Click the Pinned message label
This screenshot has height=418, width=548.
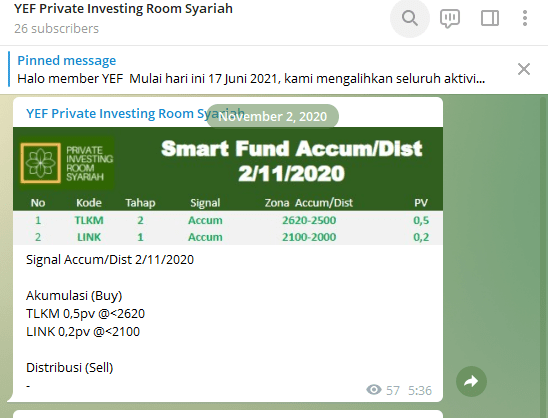[x=66, y=60]
